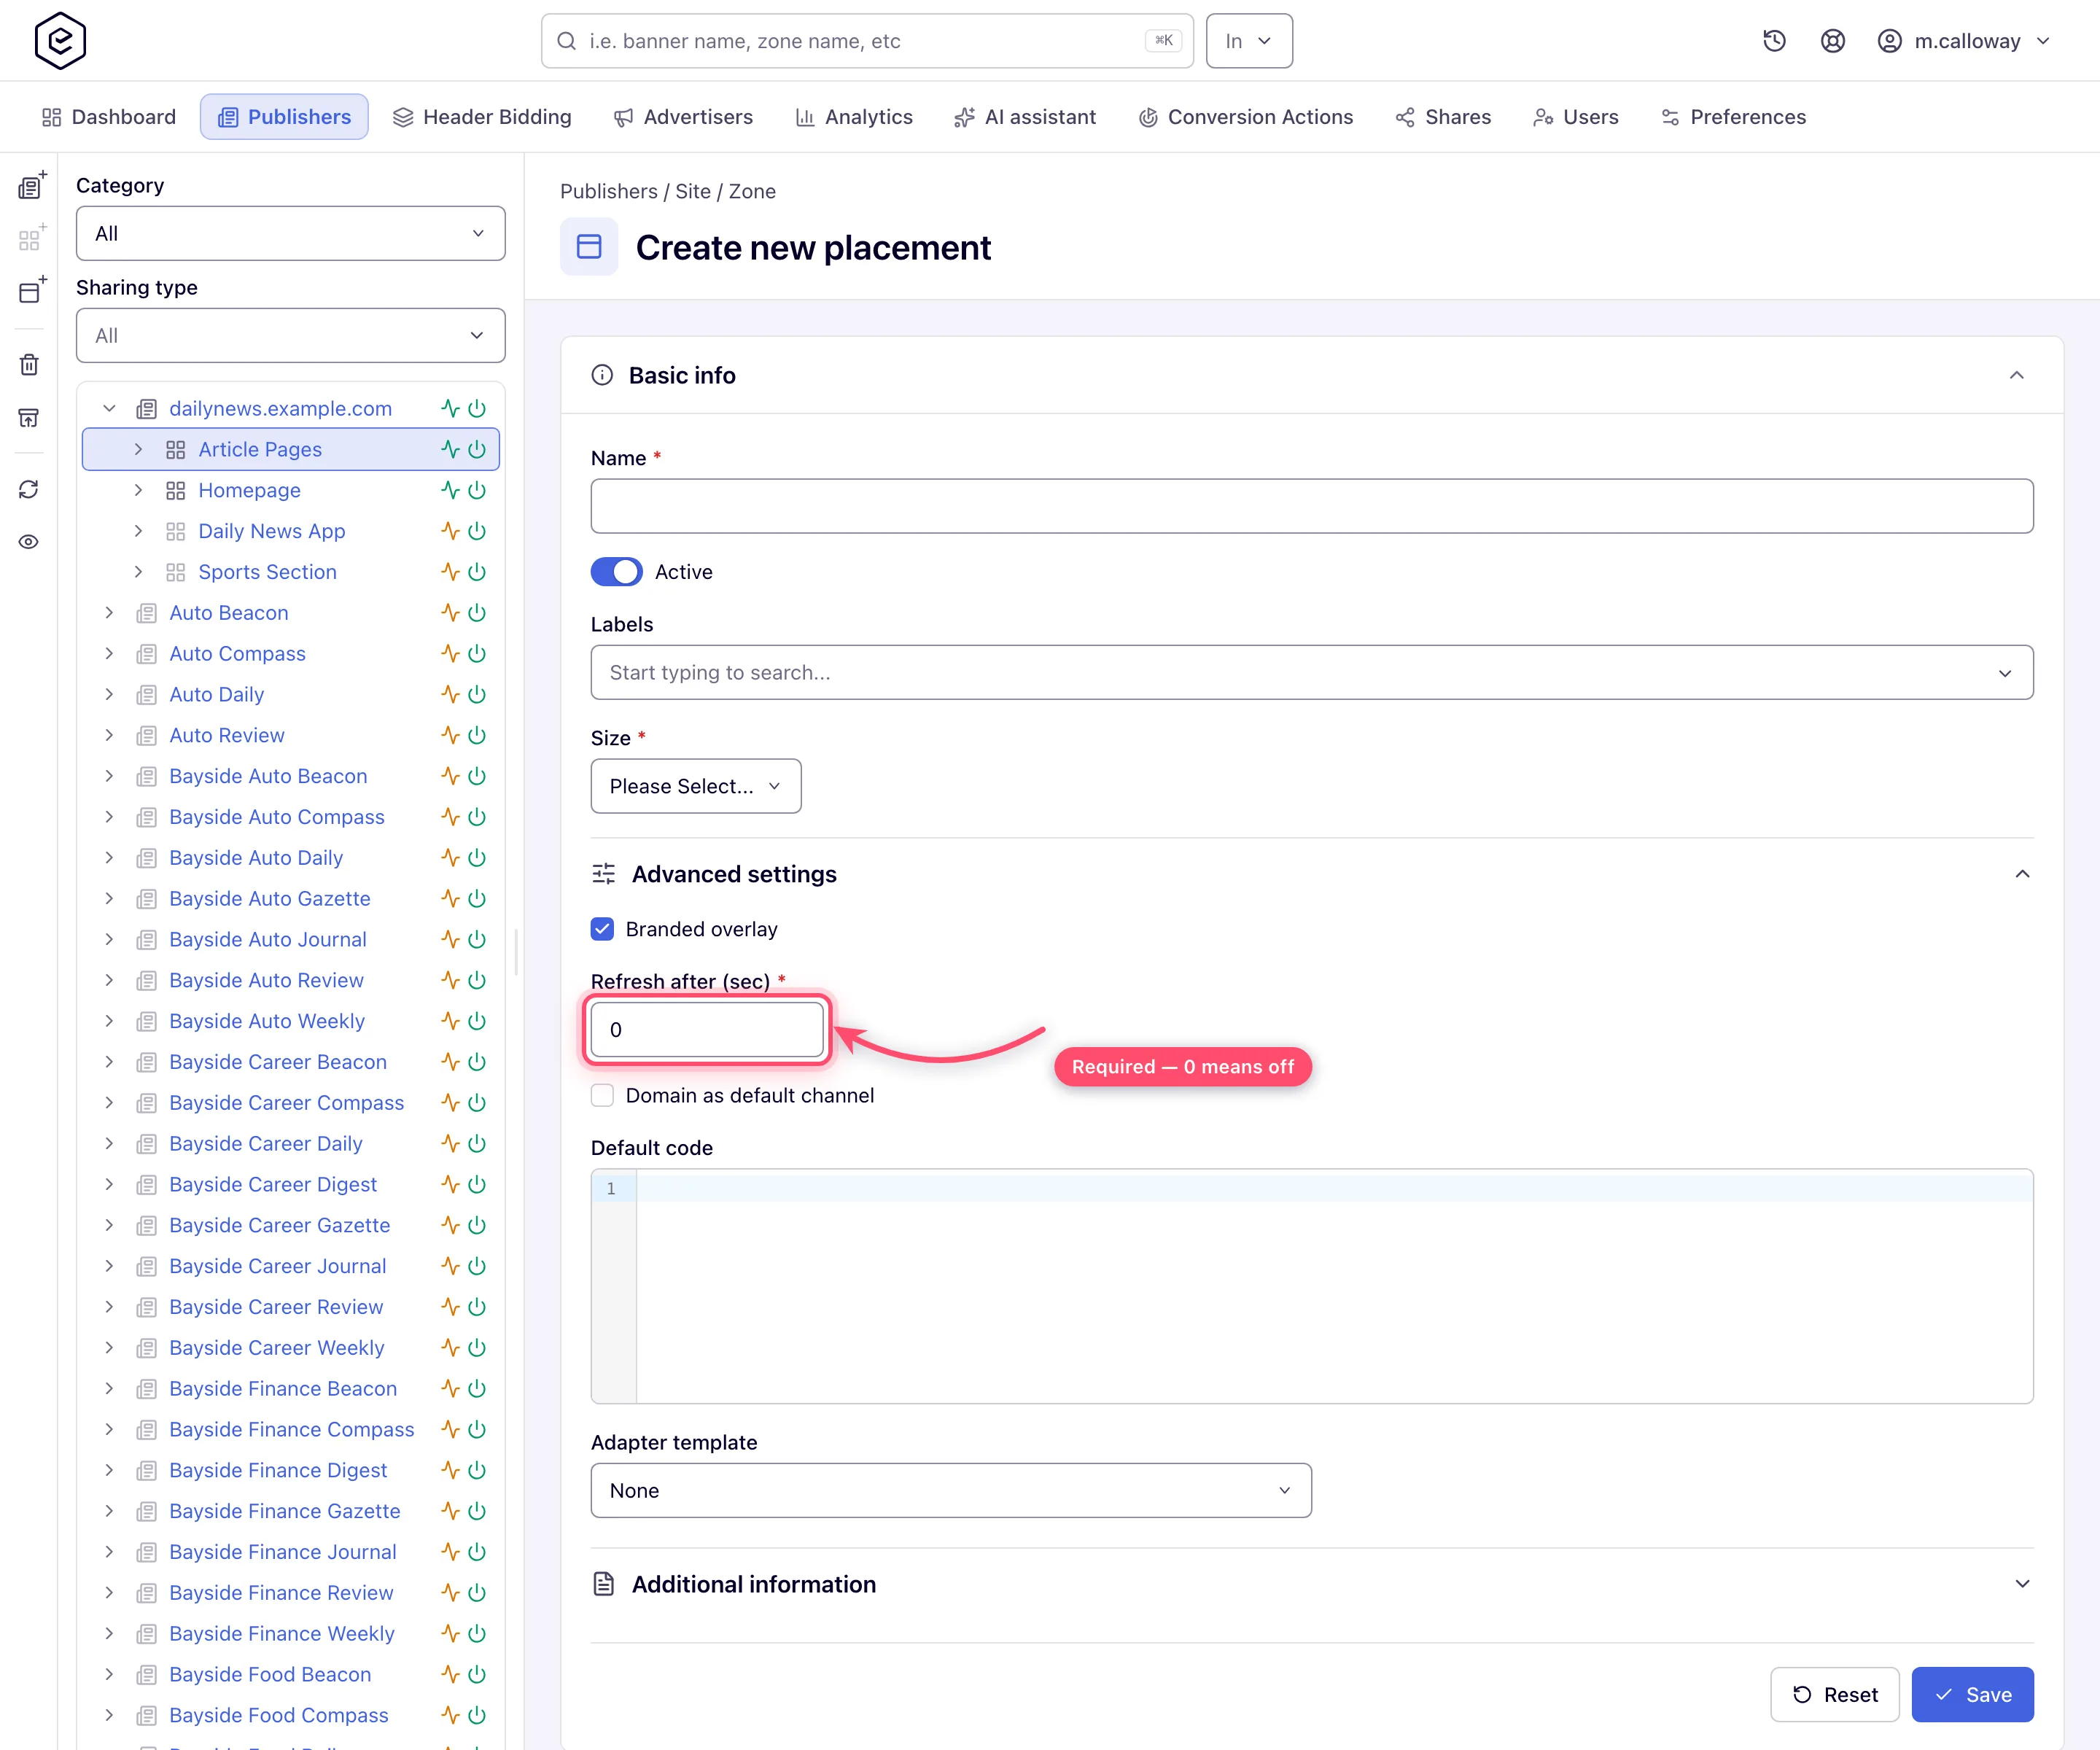
Task: Click the power icon for Homepage
Action: coord(477,490)
